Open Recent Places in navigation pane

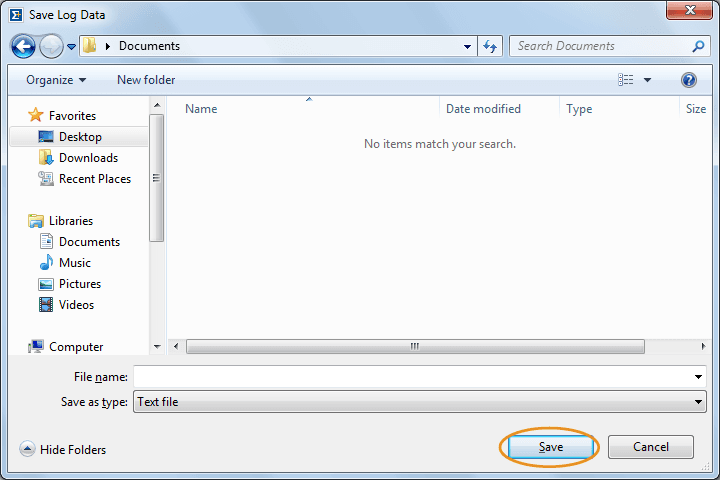pos(94,179)
